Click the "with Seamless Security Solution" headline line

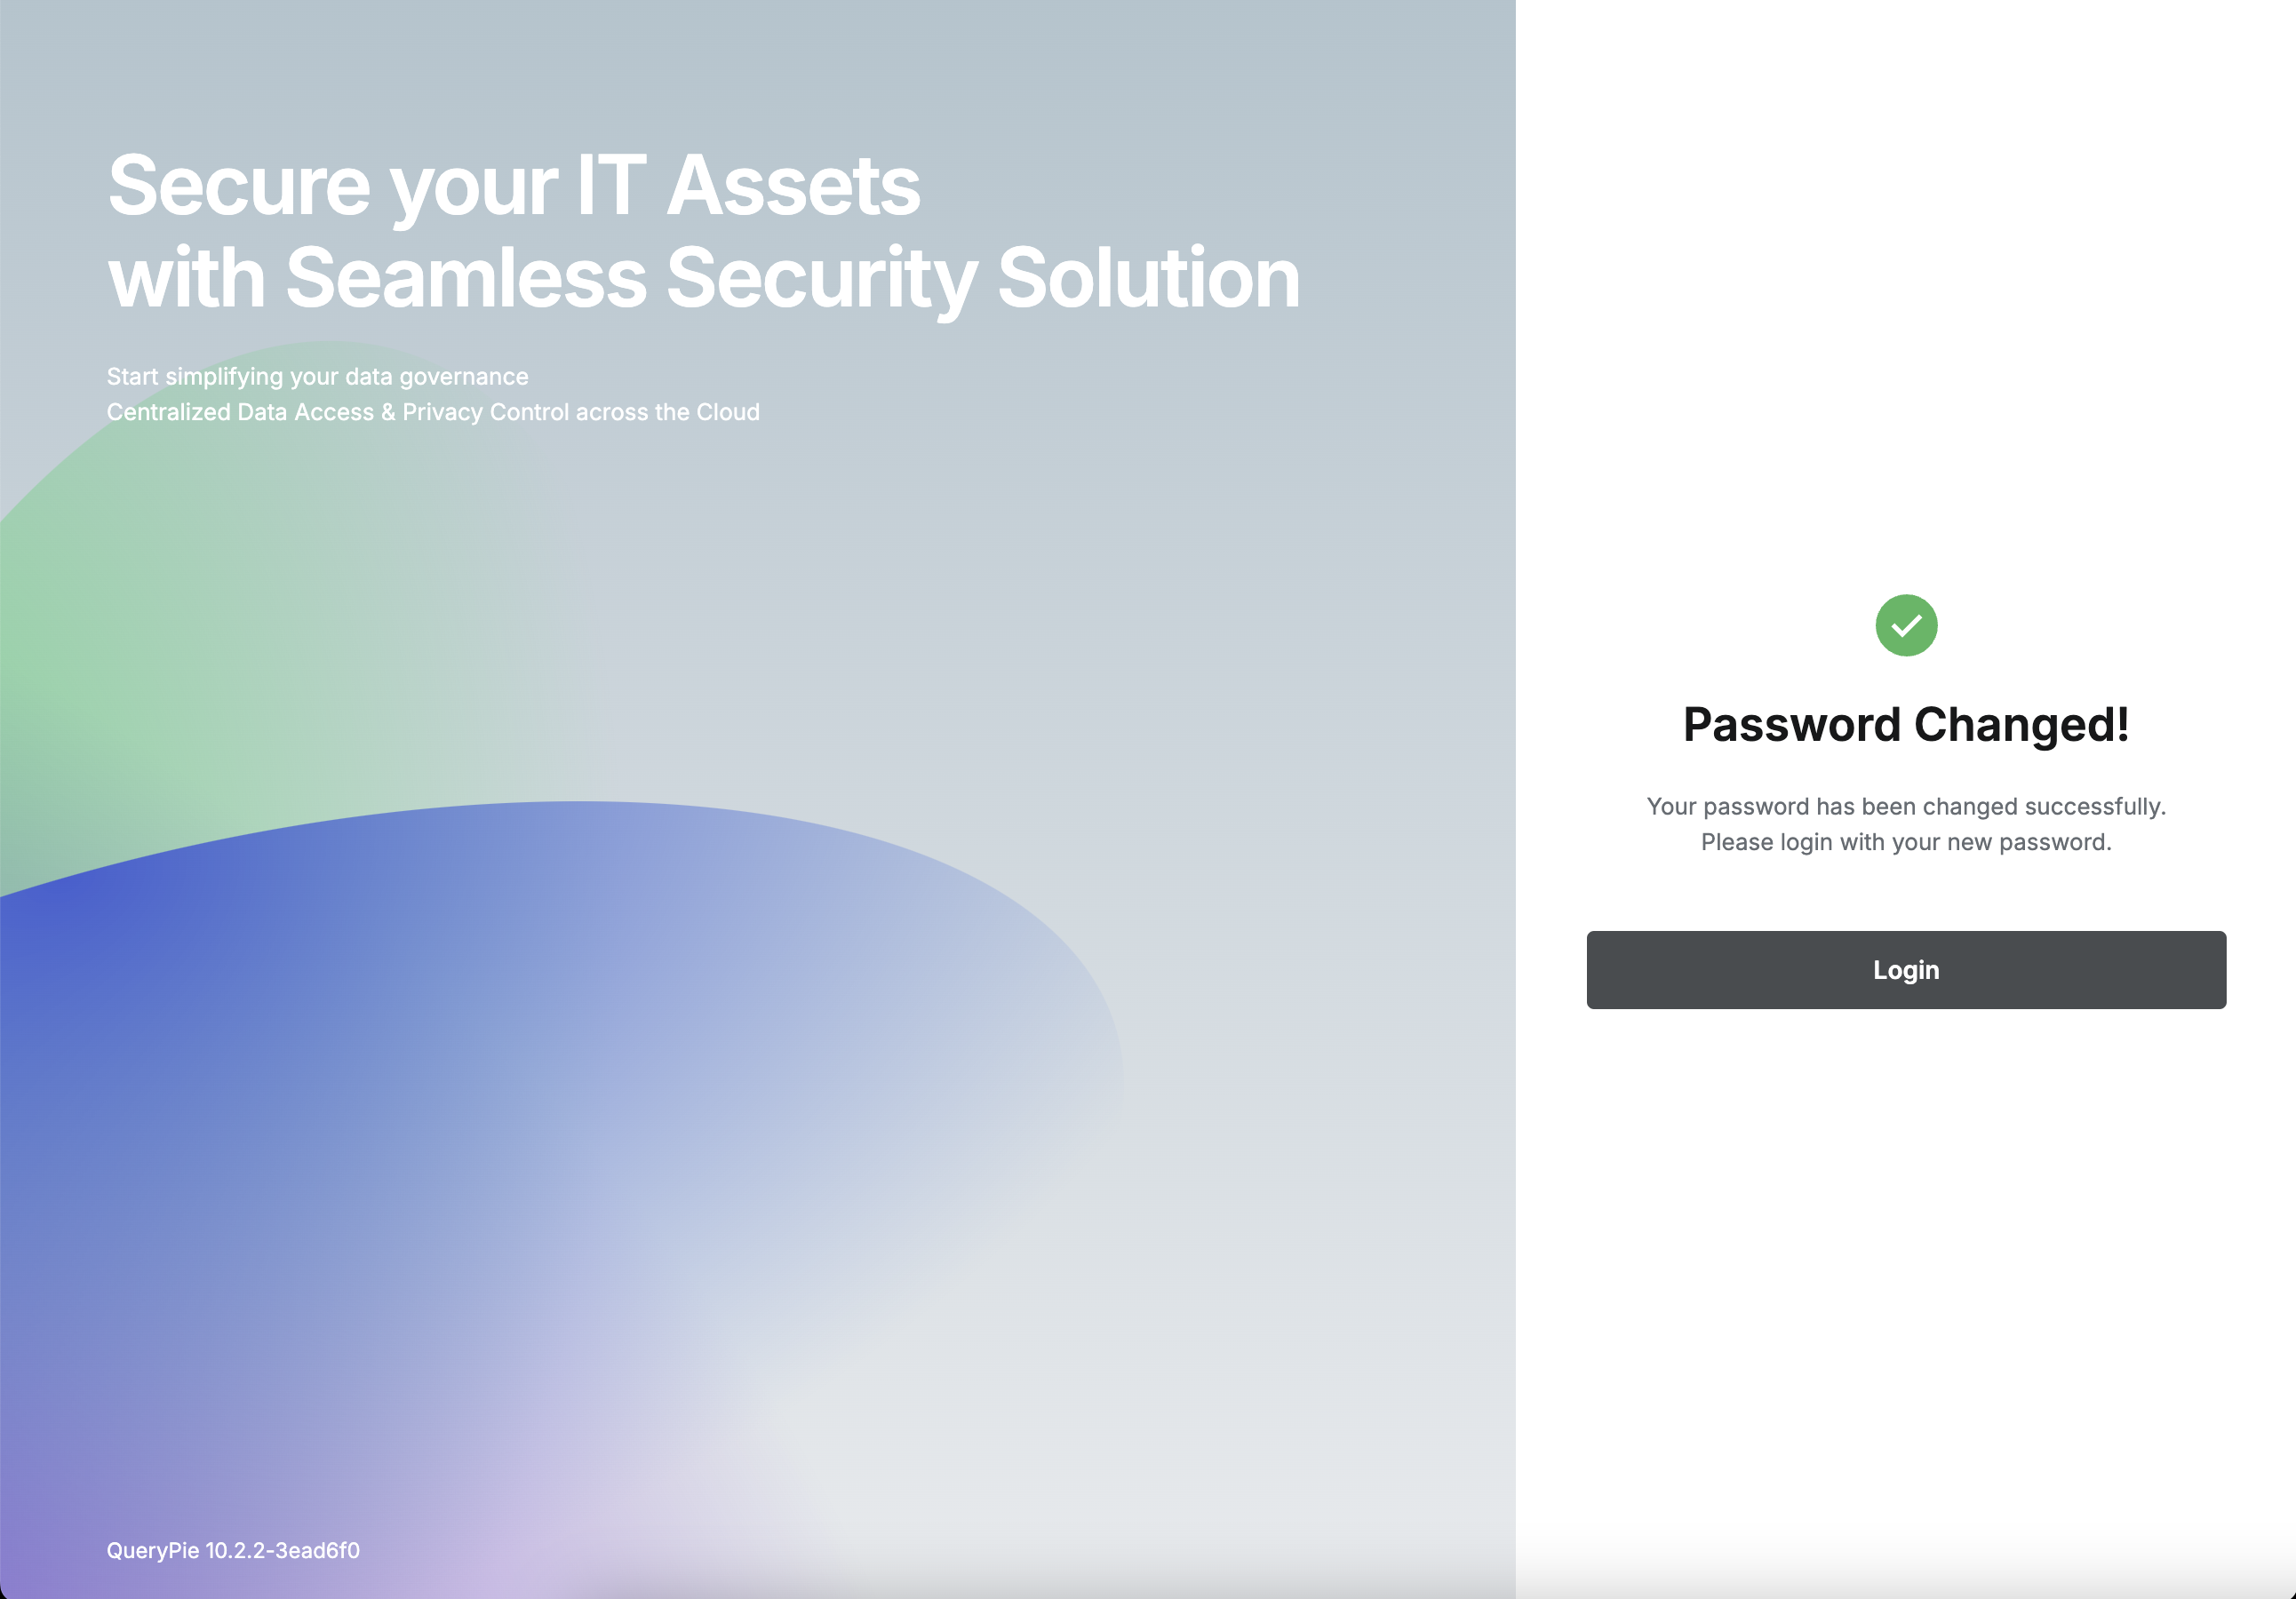point(703,277)
